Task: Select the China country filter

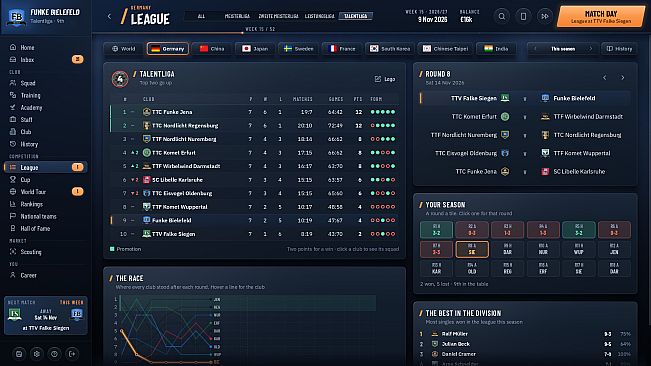Action: coord(212,49)
